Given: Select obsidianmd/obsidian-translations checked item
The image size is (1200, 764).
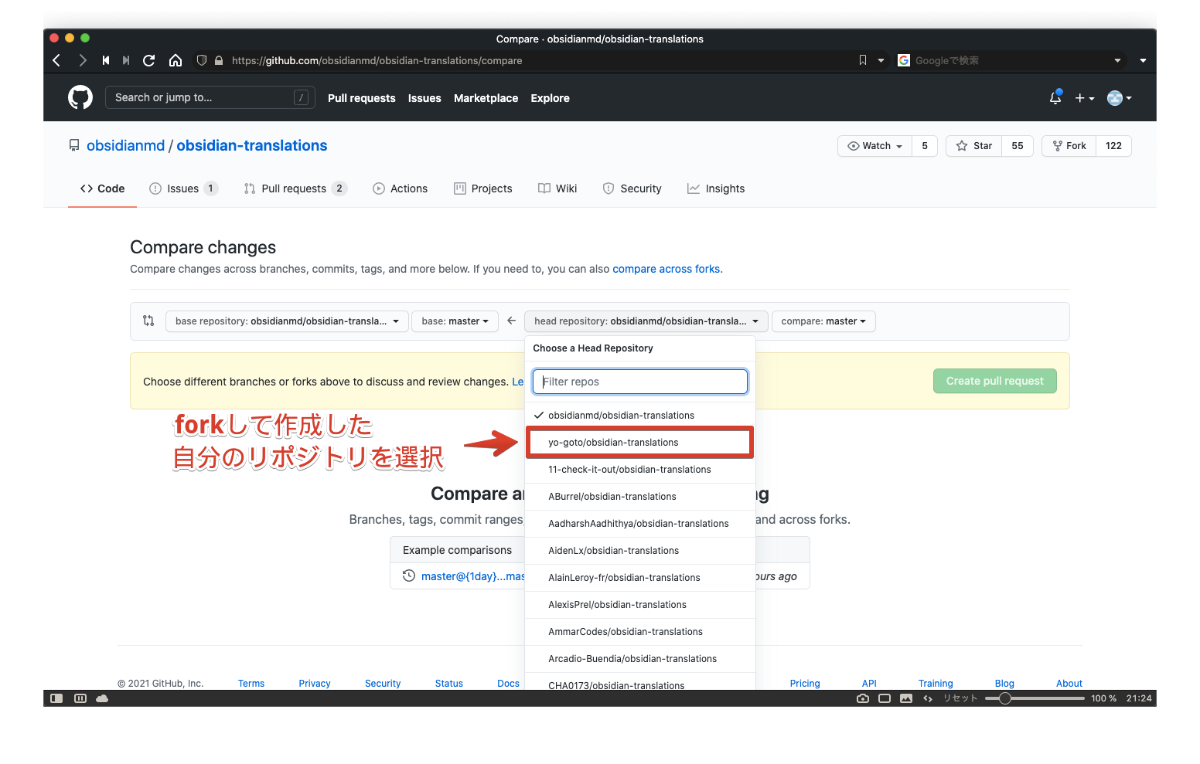Looking at the screenshot, I should click(640, 415).
